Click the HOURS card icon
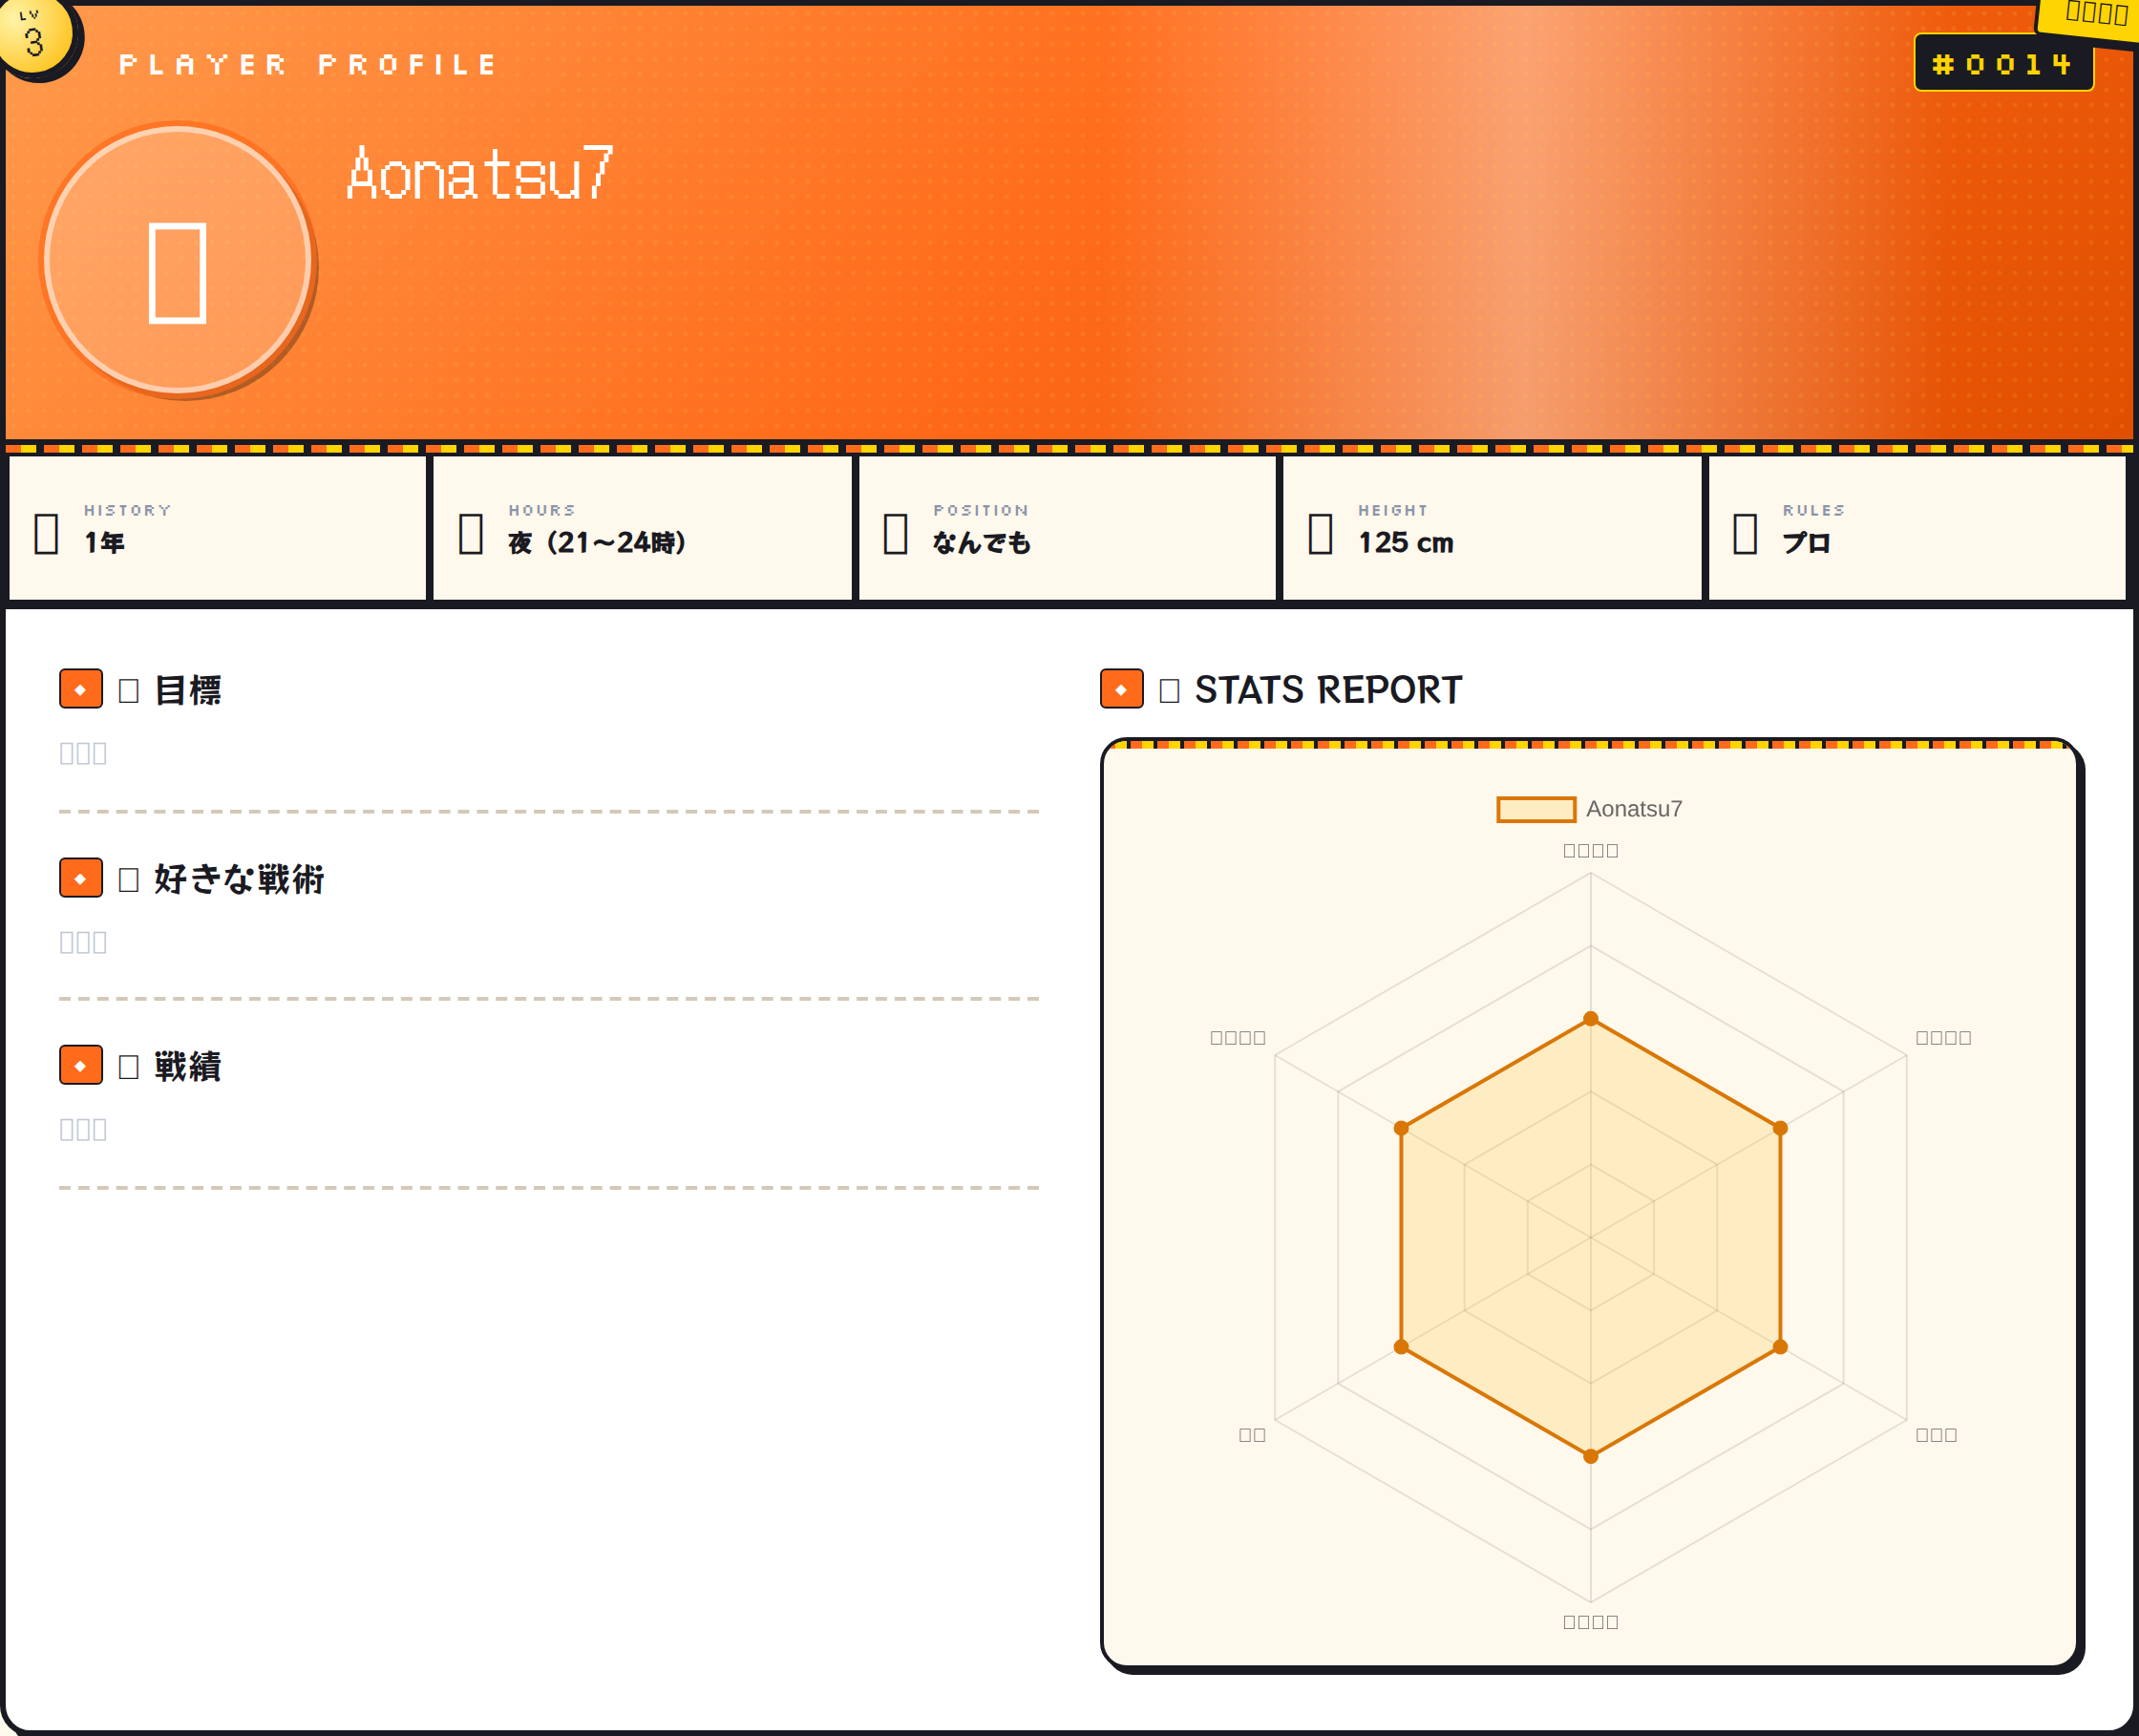Image resolution: width=2139 pixels, height=1736 pixels. pyautogui.click(x=471, y=533)
